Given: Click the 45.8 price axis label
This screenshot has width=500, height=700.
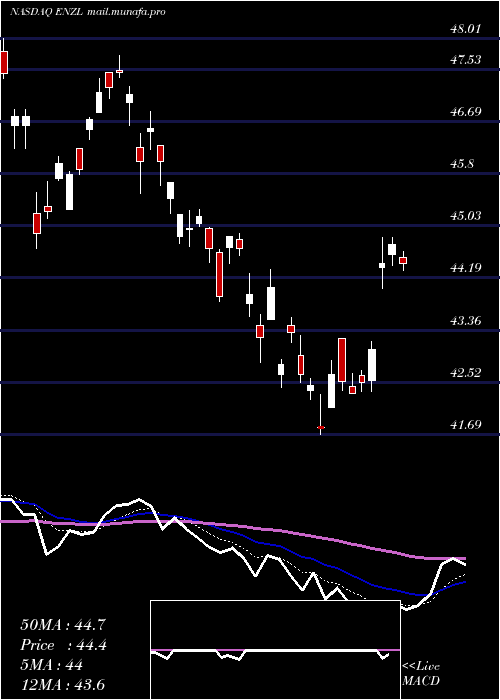Looking at the screenshot, I should pyautogui.click(x=462, y=164).
